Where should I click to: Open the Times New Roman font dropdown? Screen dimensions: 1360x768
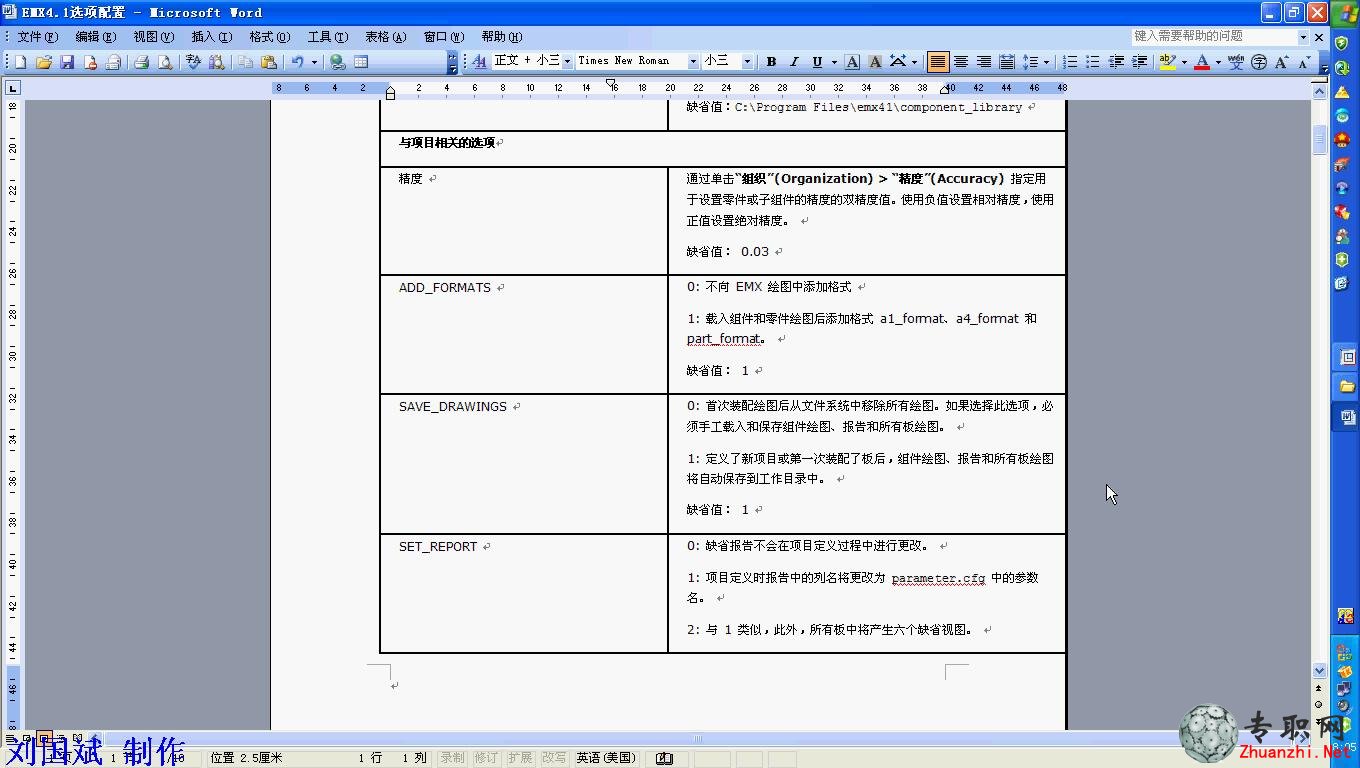pos(693,62)
